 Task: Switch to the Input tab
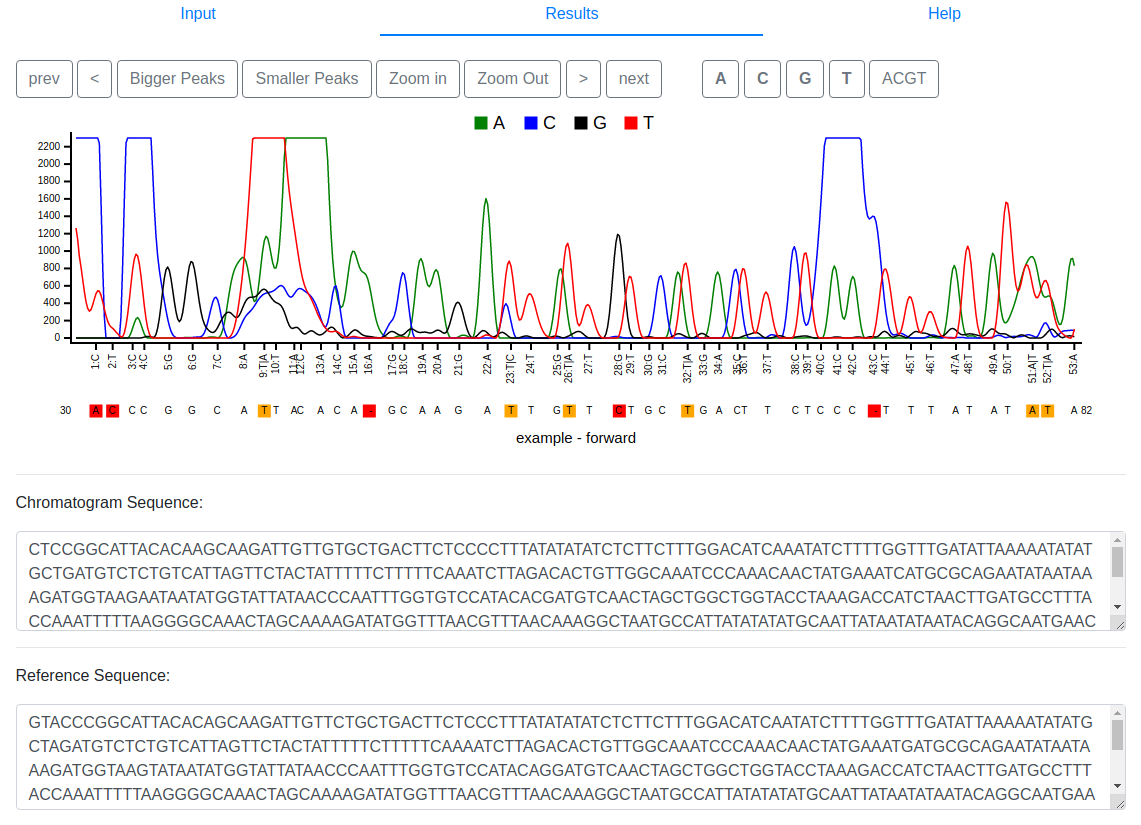click(x=198, y=14)
